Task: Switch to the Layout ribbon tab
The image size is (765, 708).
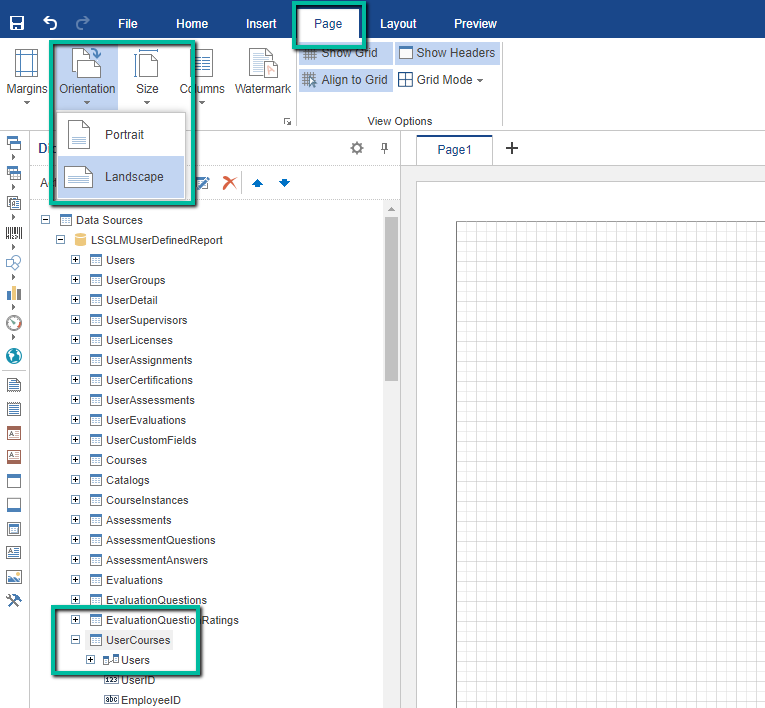Action: click(398, 23)
